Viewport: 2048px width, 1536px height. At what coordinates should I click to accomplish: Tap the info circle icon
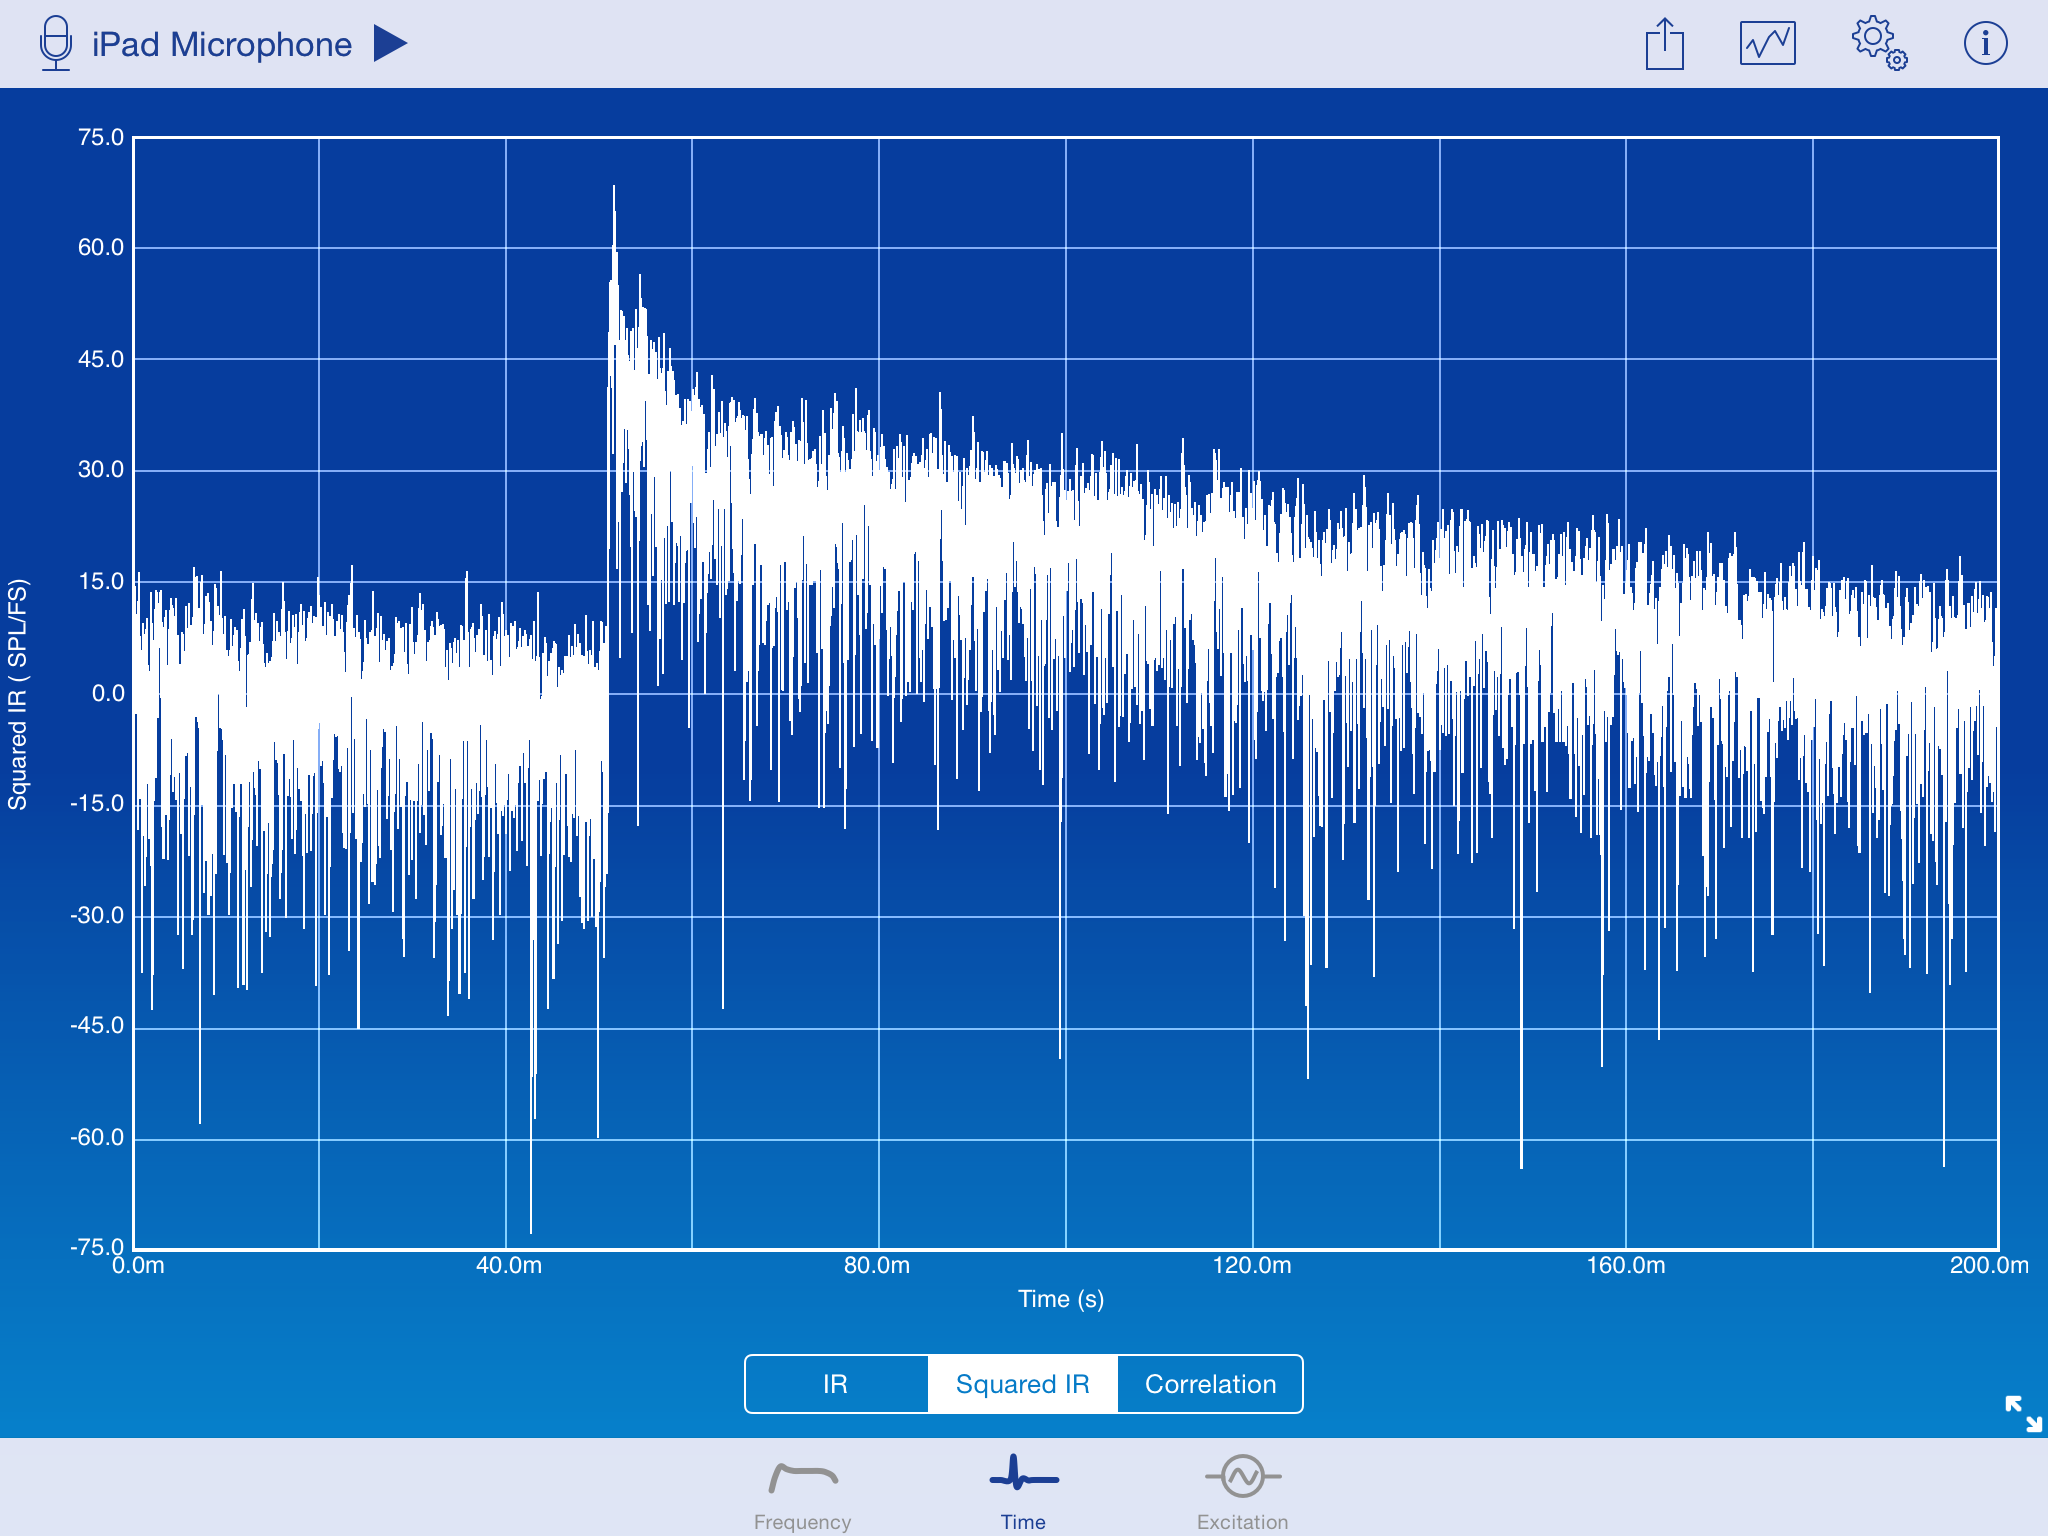(1985, 44)
